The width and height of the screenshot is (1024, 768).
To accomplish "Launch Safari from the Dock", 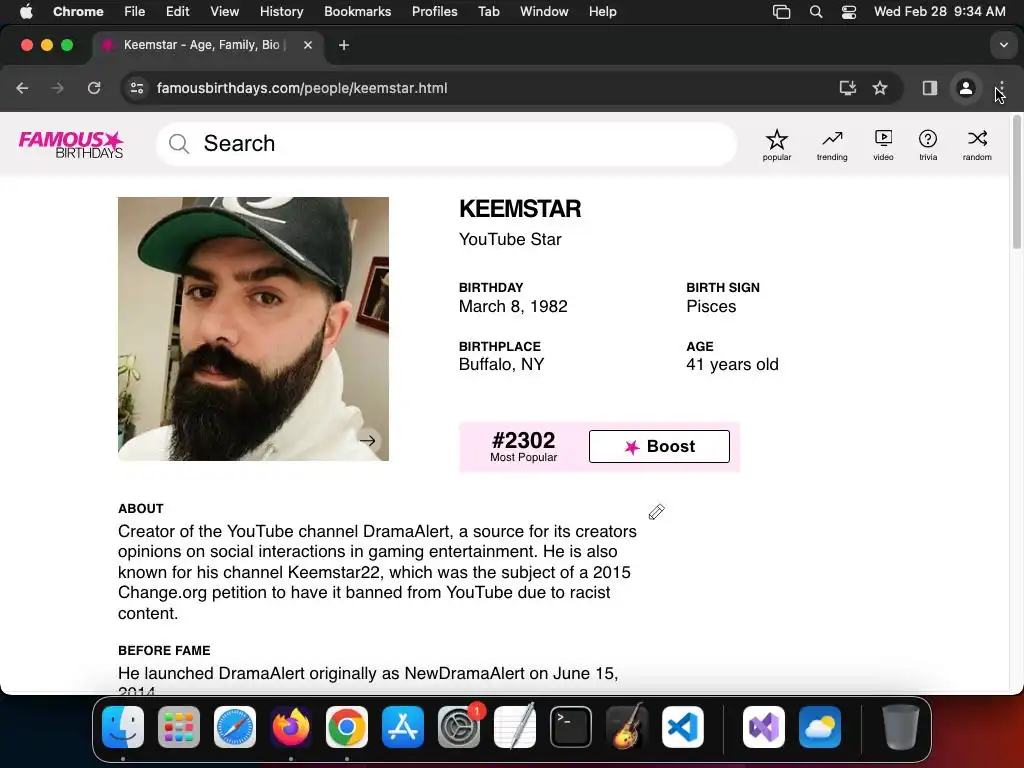I will tap(235, 727).
